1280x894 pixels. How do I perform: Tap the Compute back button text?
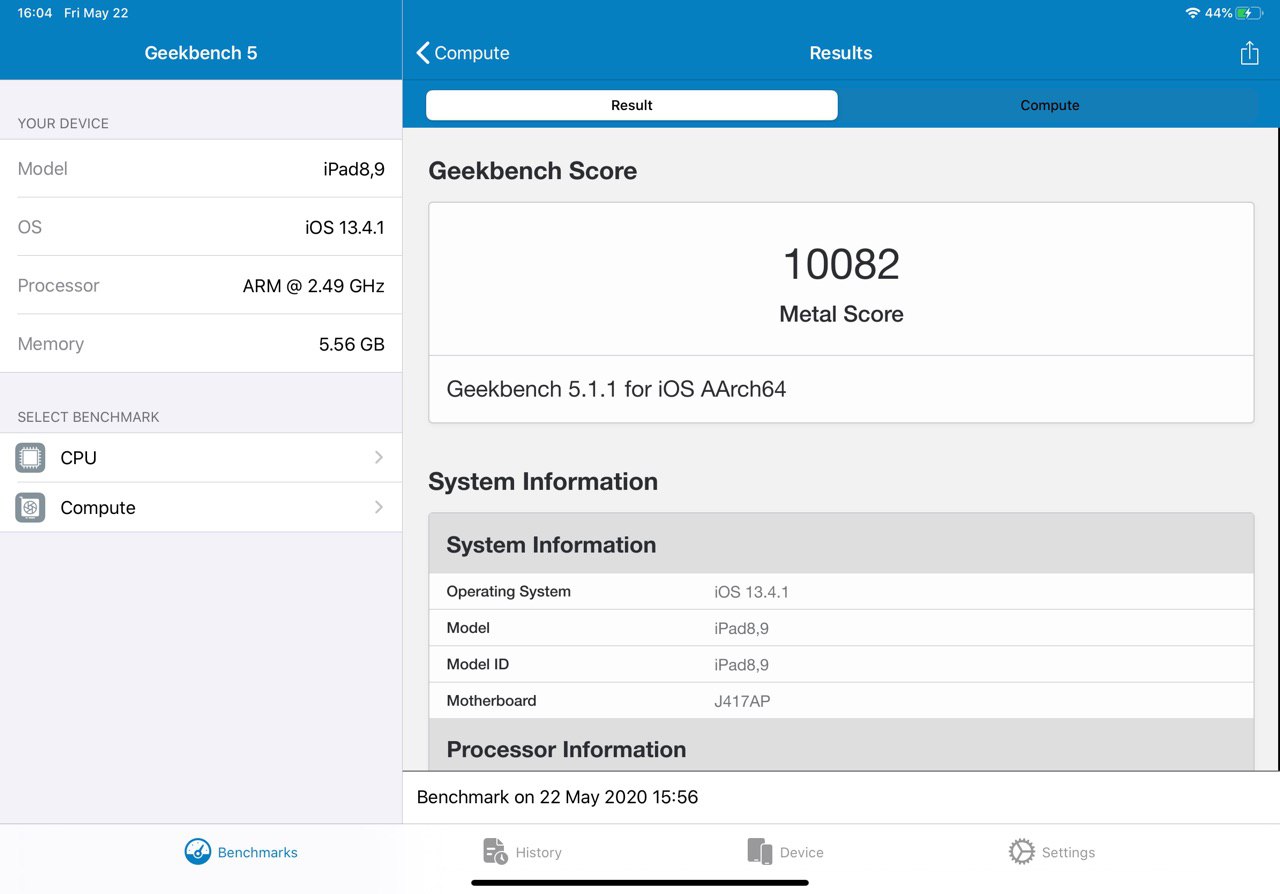click(x=472, y=53)
